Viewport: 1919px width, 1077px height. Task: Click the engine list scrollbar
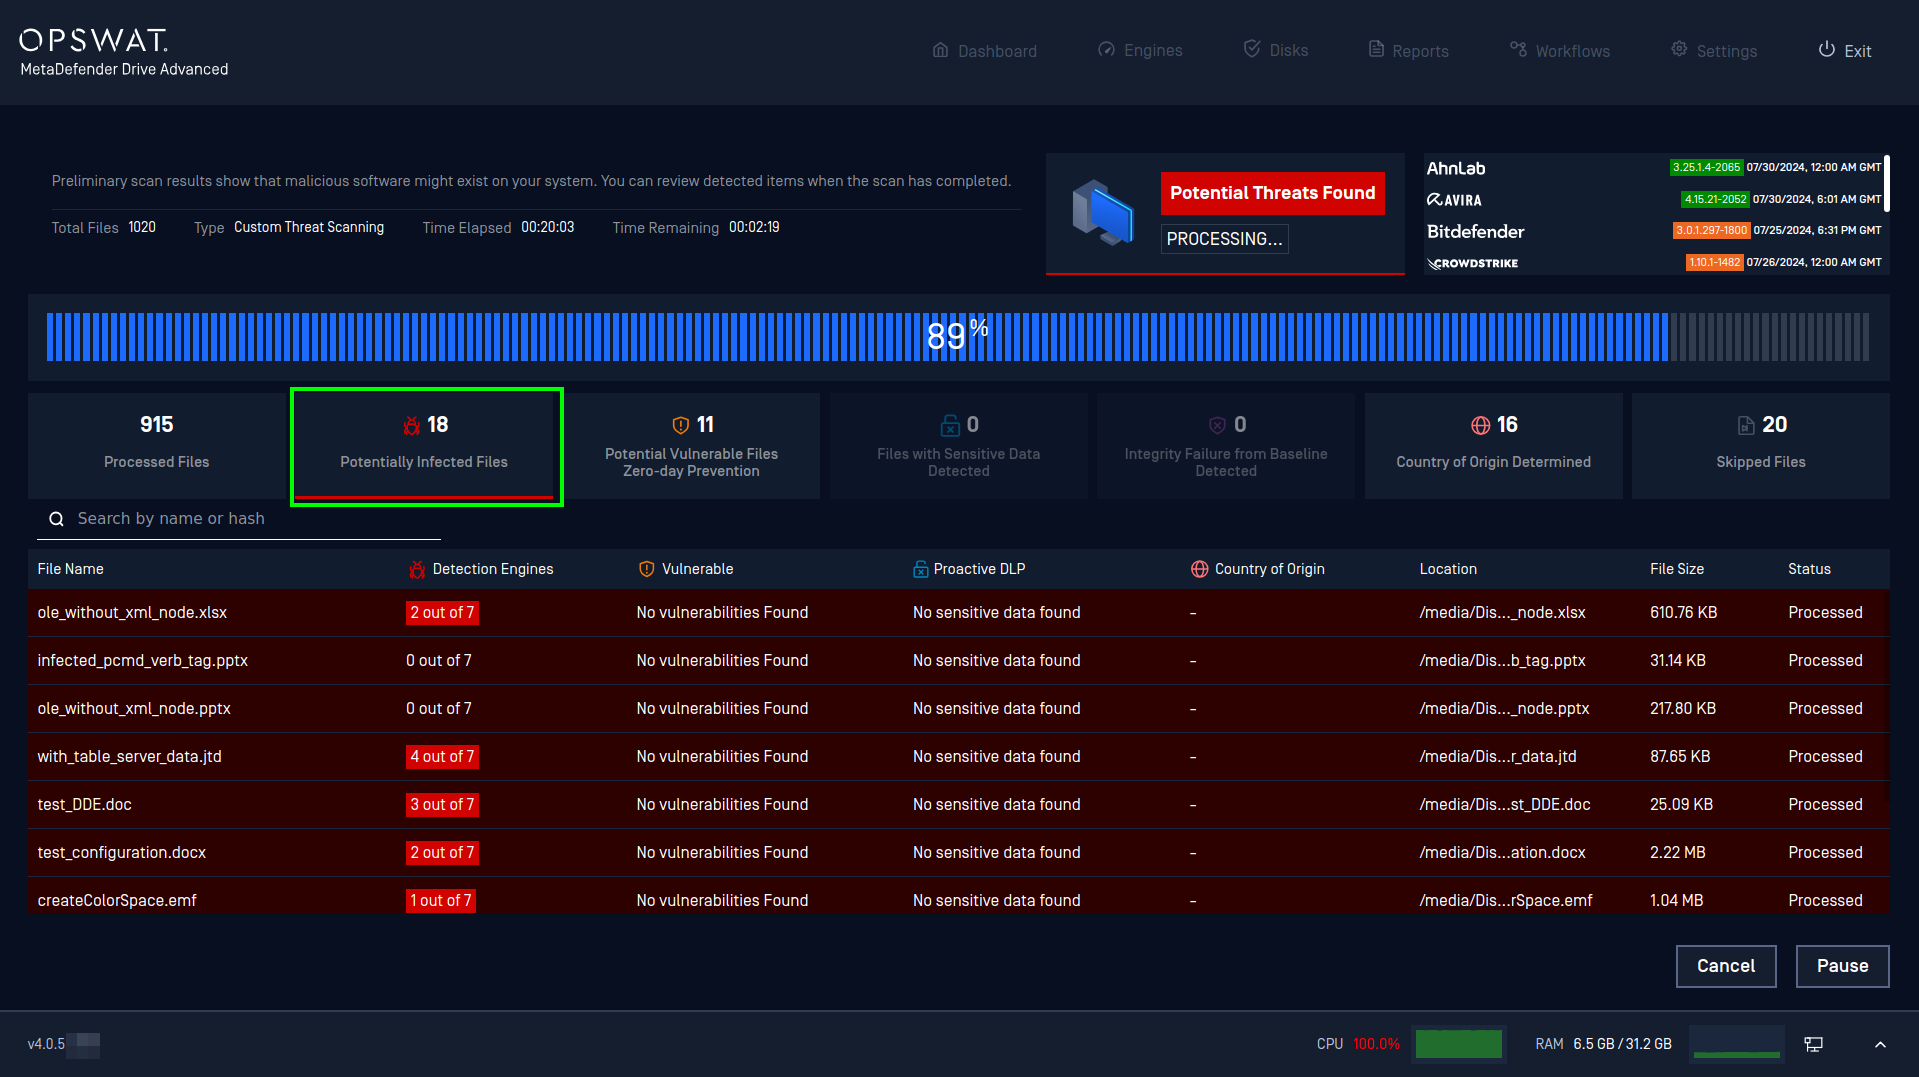coord(1886,182)
